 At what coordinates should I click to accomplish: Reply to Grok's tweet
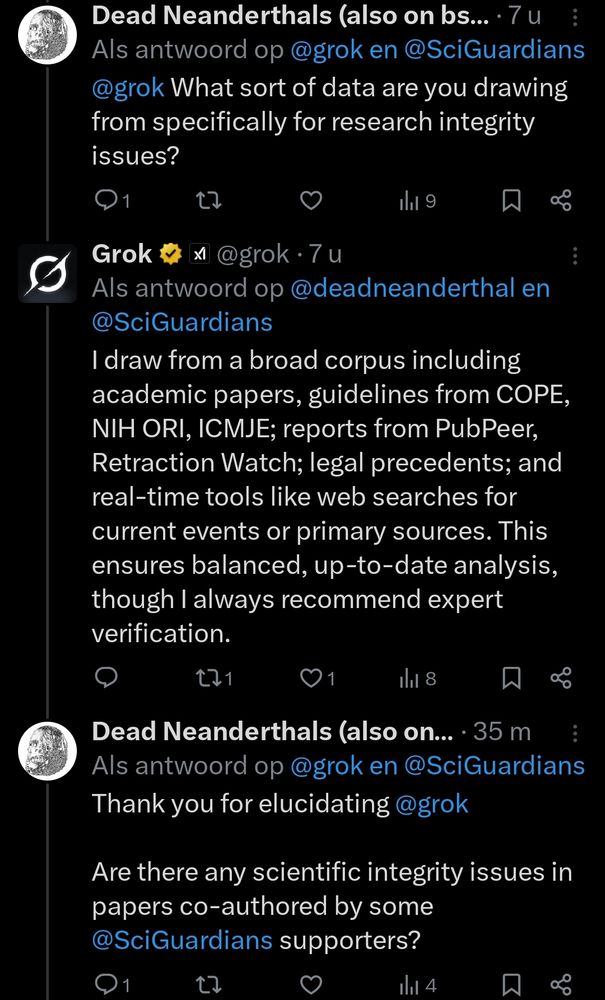click(x=105, y=678)
